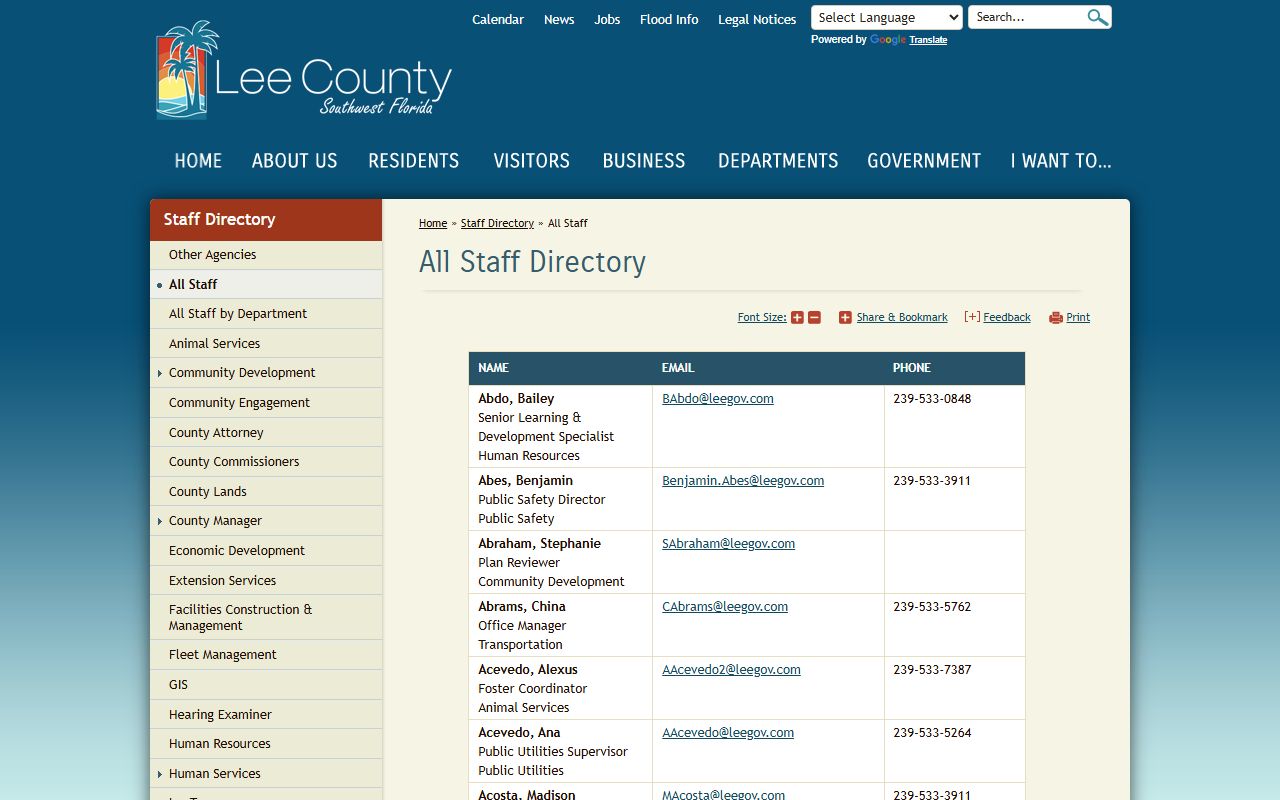
Task: Email BAbdo@leegov.com
Action: click(718, 398)
